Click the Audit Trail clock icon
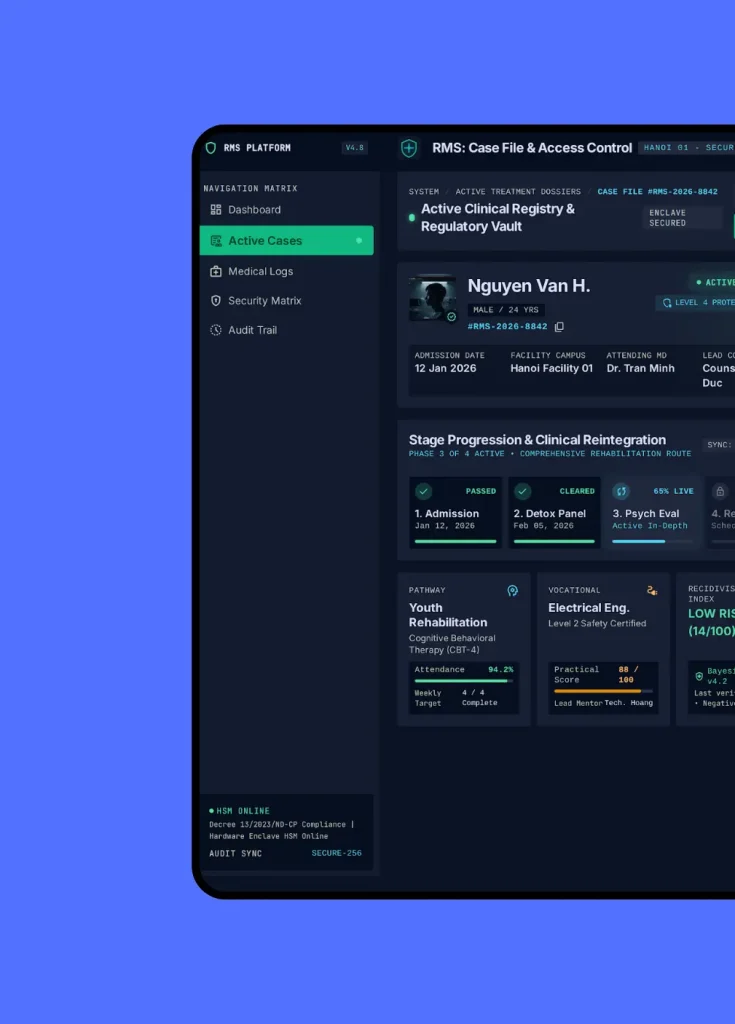 pyautogui.click(x=216, y=330)
